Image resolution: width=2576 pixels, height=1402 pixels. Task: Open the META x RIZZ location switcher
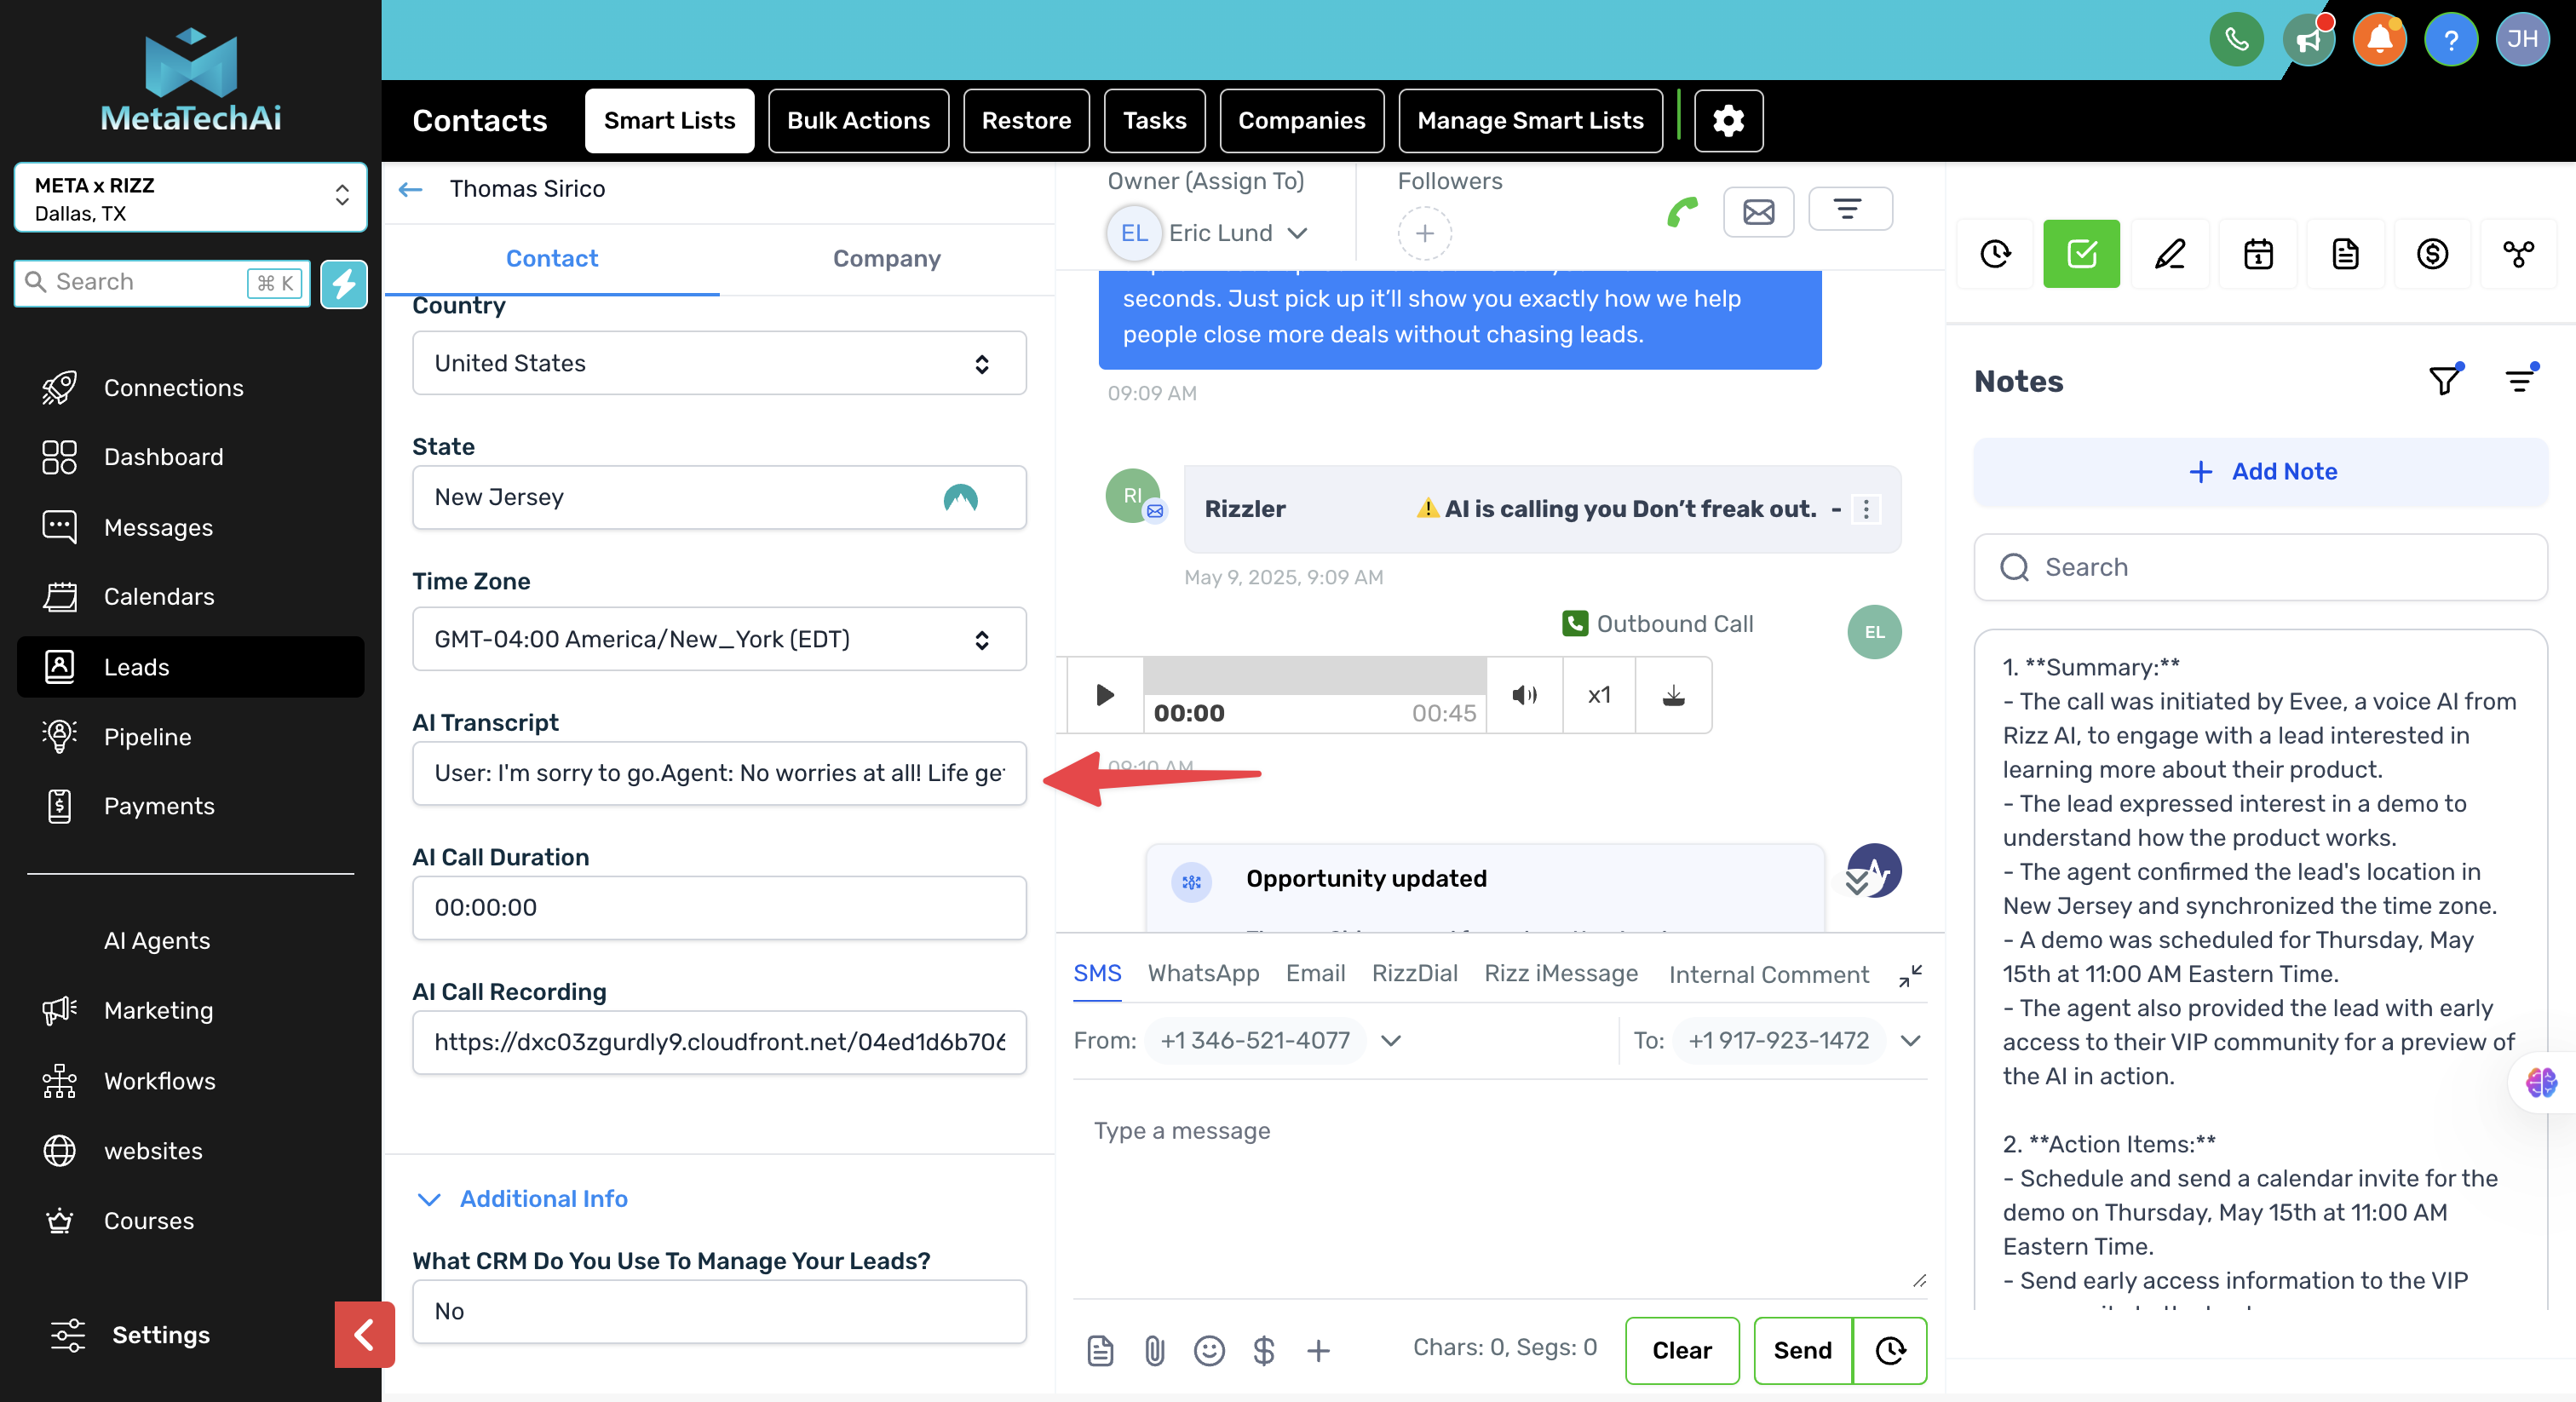(x=191, y=198)
